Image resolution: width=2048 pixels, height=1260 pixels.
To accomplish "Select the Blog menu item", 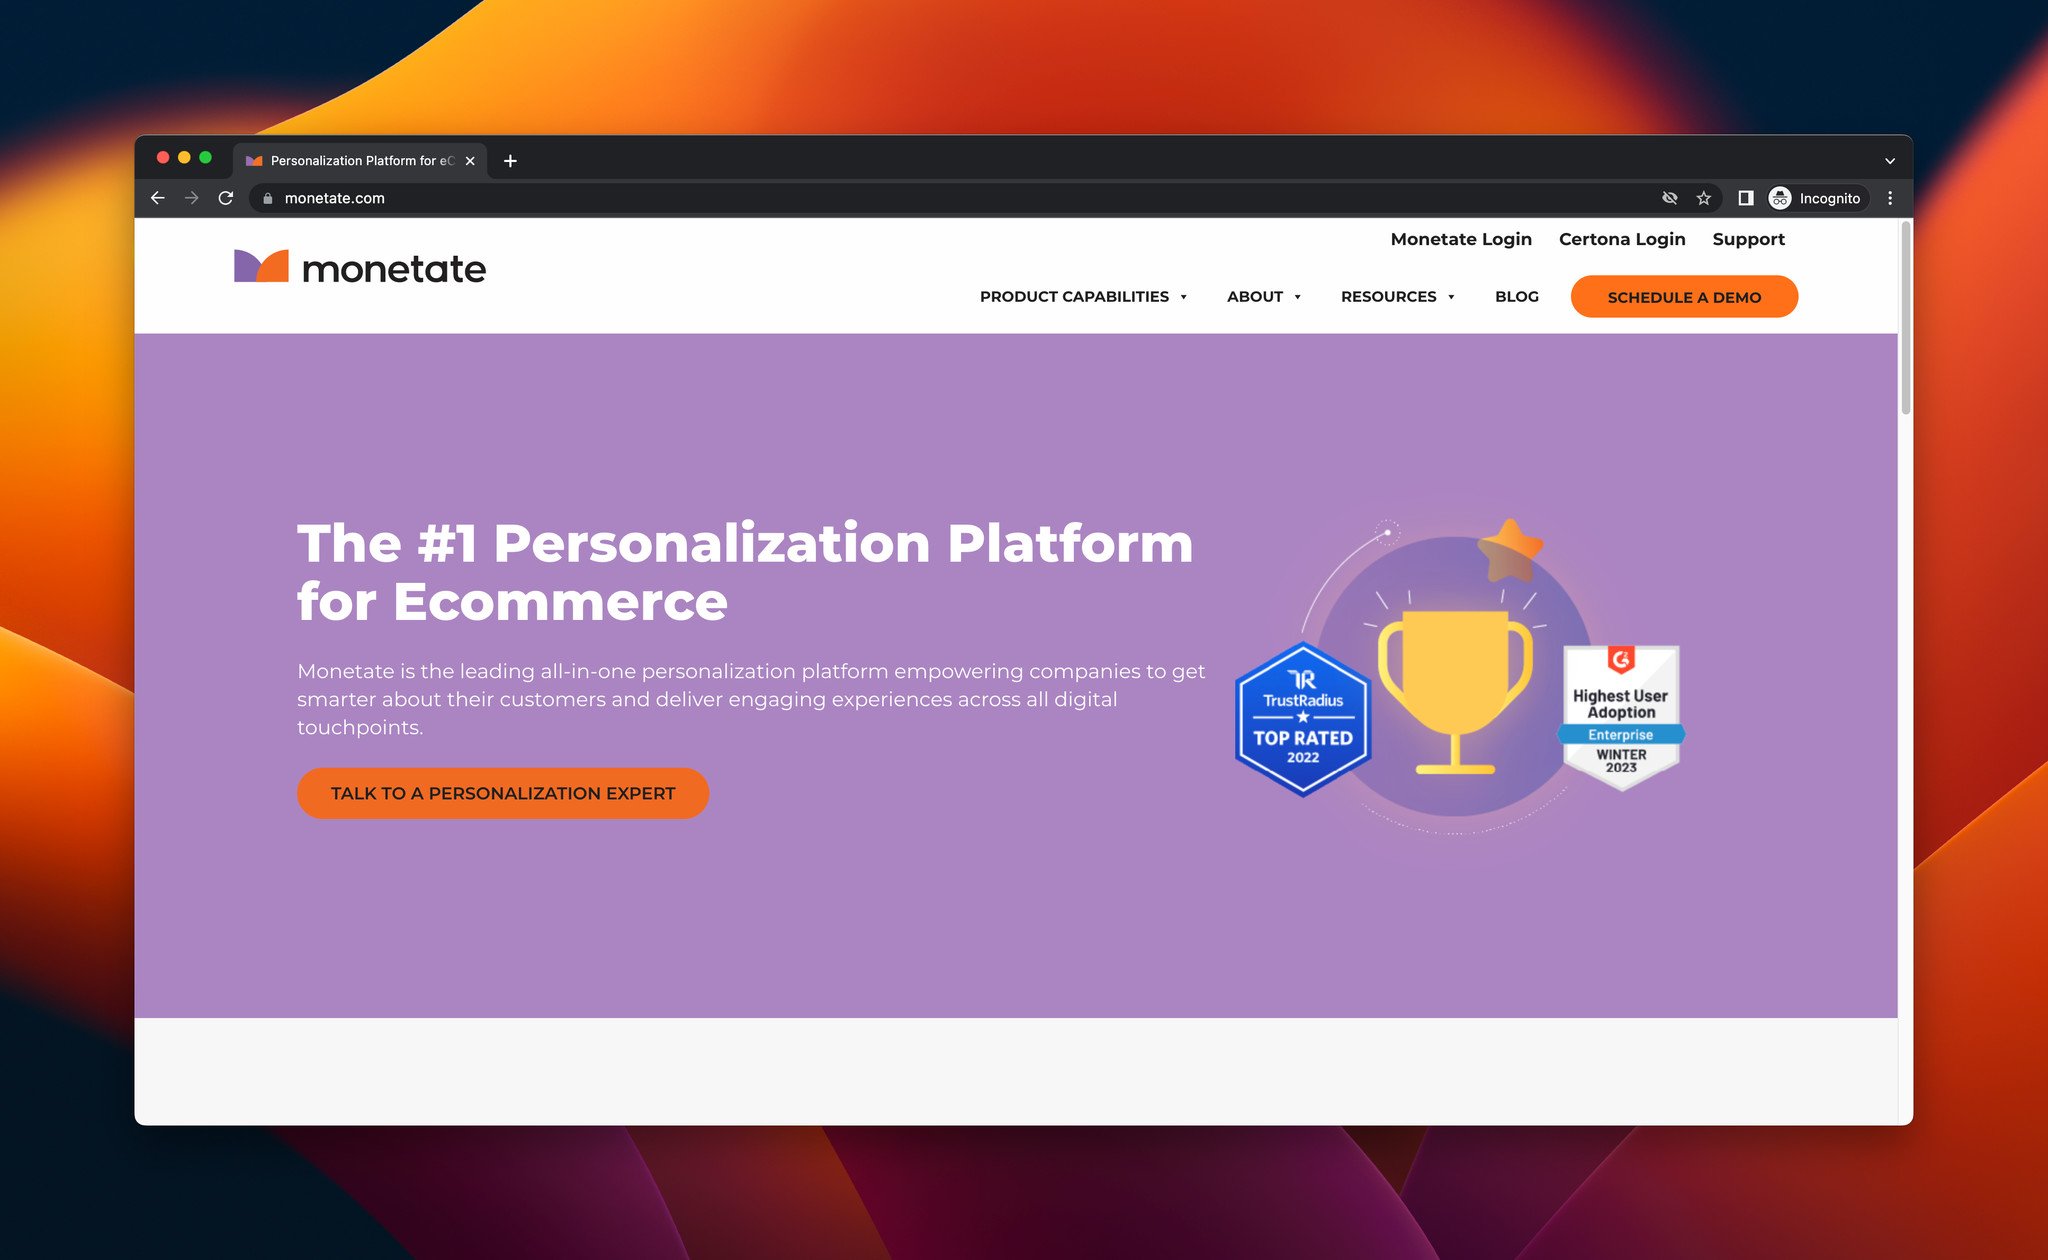I will click(x=1516, y=296).
